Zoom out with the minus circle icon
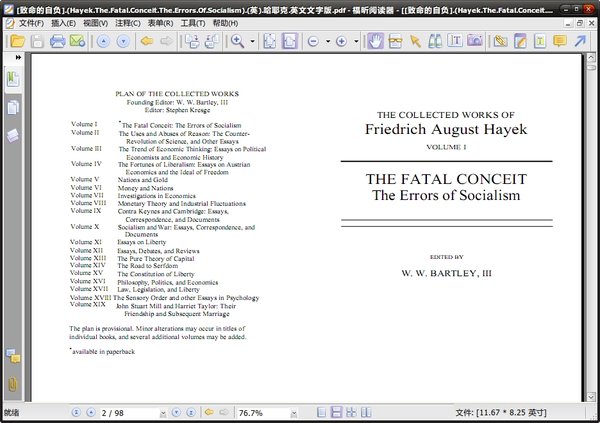The width and height of the screenshot is (600, 423). tap(313, 41)
